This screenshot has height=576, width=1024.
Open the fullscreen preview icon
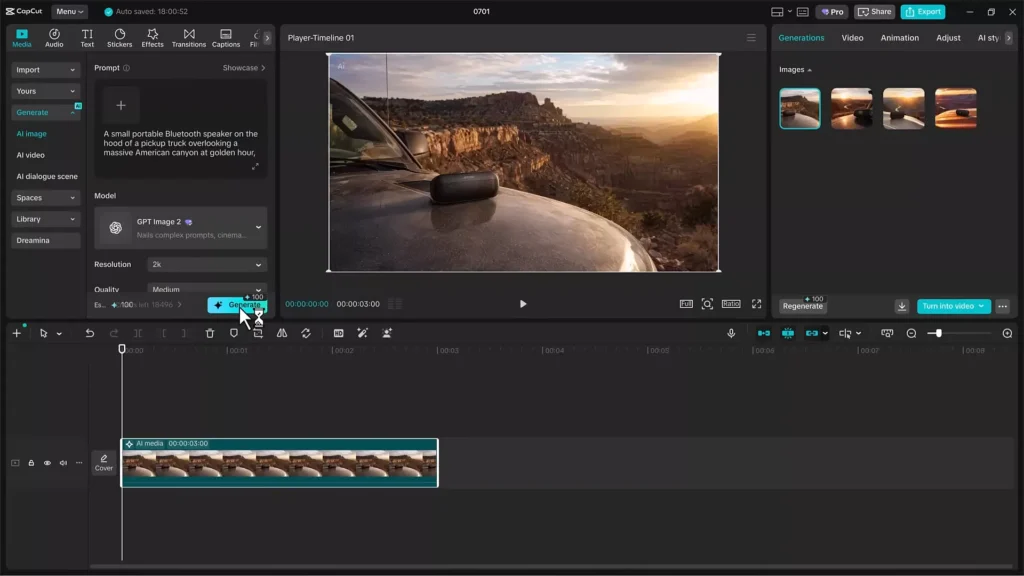click(x=756, y=304)
